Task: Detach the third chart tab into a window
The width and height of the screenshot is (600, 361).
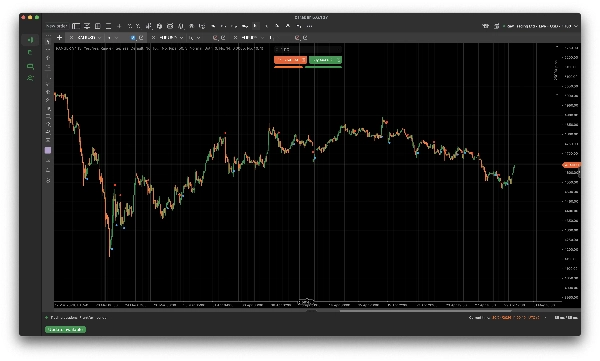Action: (x=305, y=38)
